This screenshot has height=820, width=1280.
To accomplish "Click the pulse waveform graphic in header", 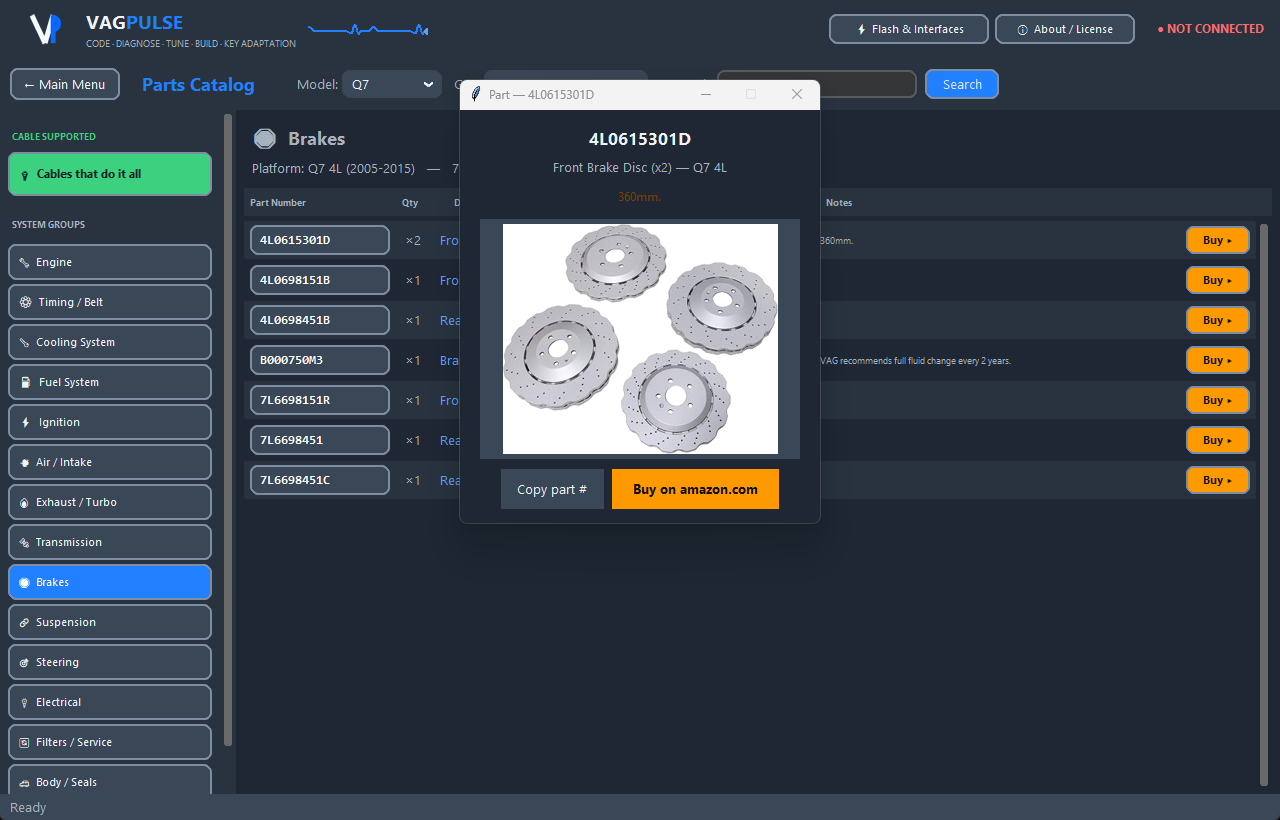I will (x=368, y=30).
